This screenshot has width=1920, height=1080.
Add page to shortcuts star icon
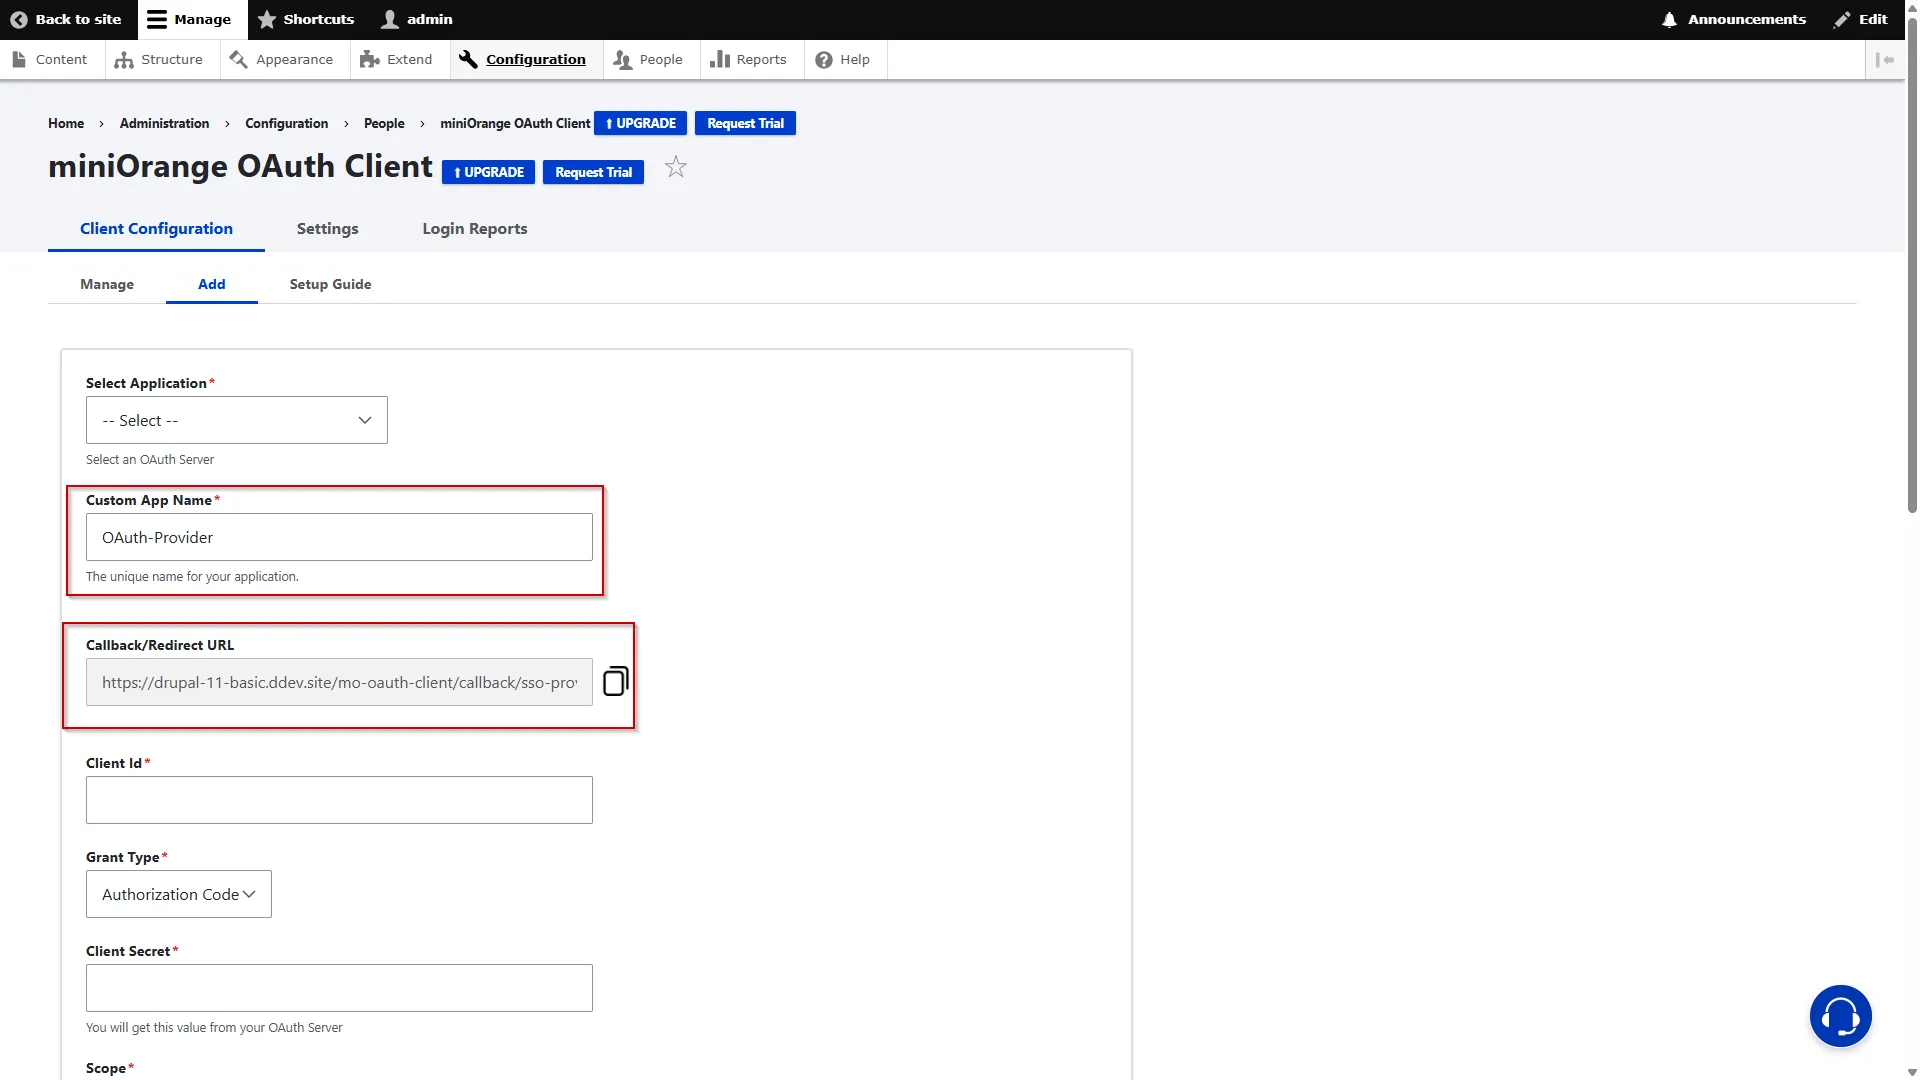click(x=676, y=167)
